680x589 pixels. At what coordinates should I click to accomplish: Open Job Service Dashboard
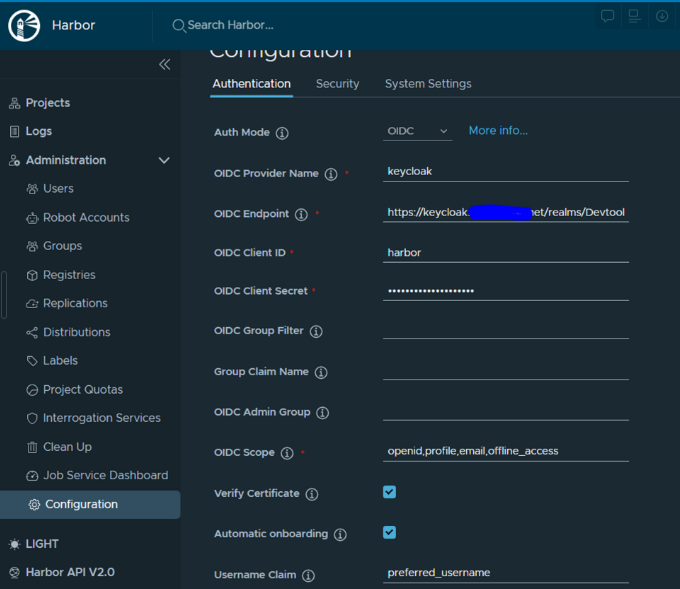tap(105, 475)
